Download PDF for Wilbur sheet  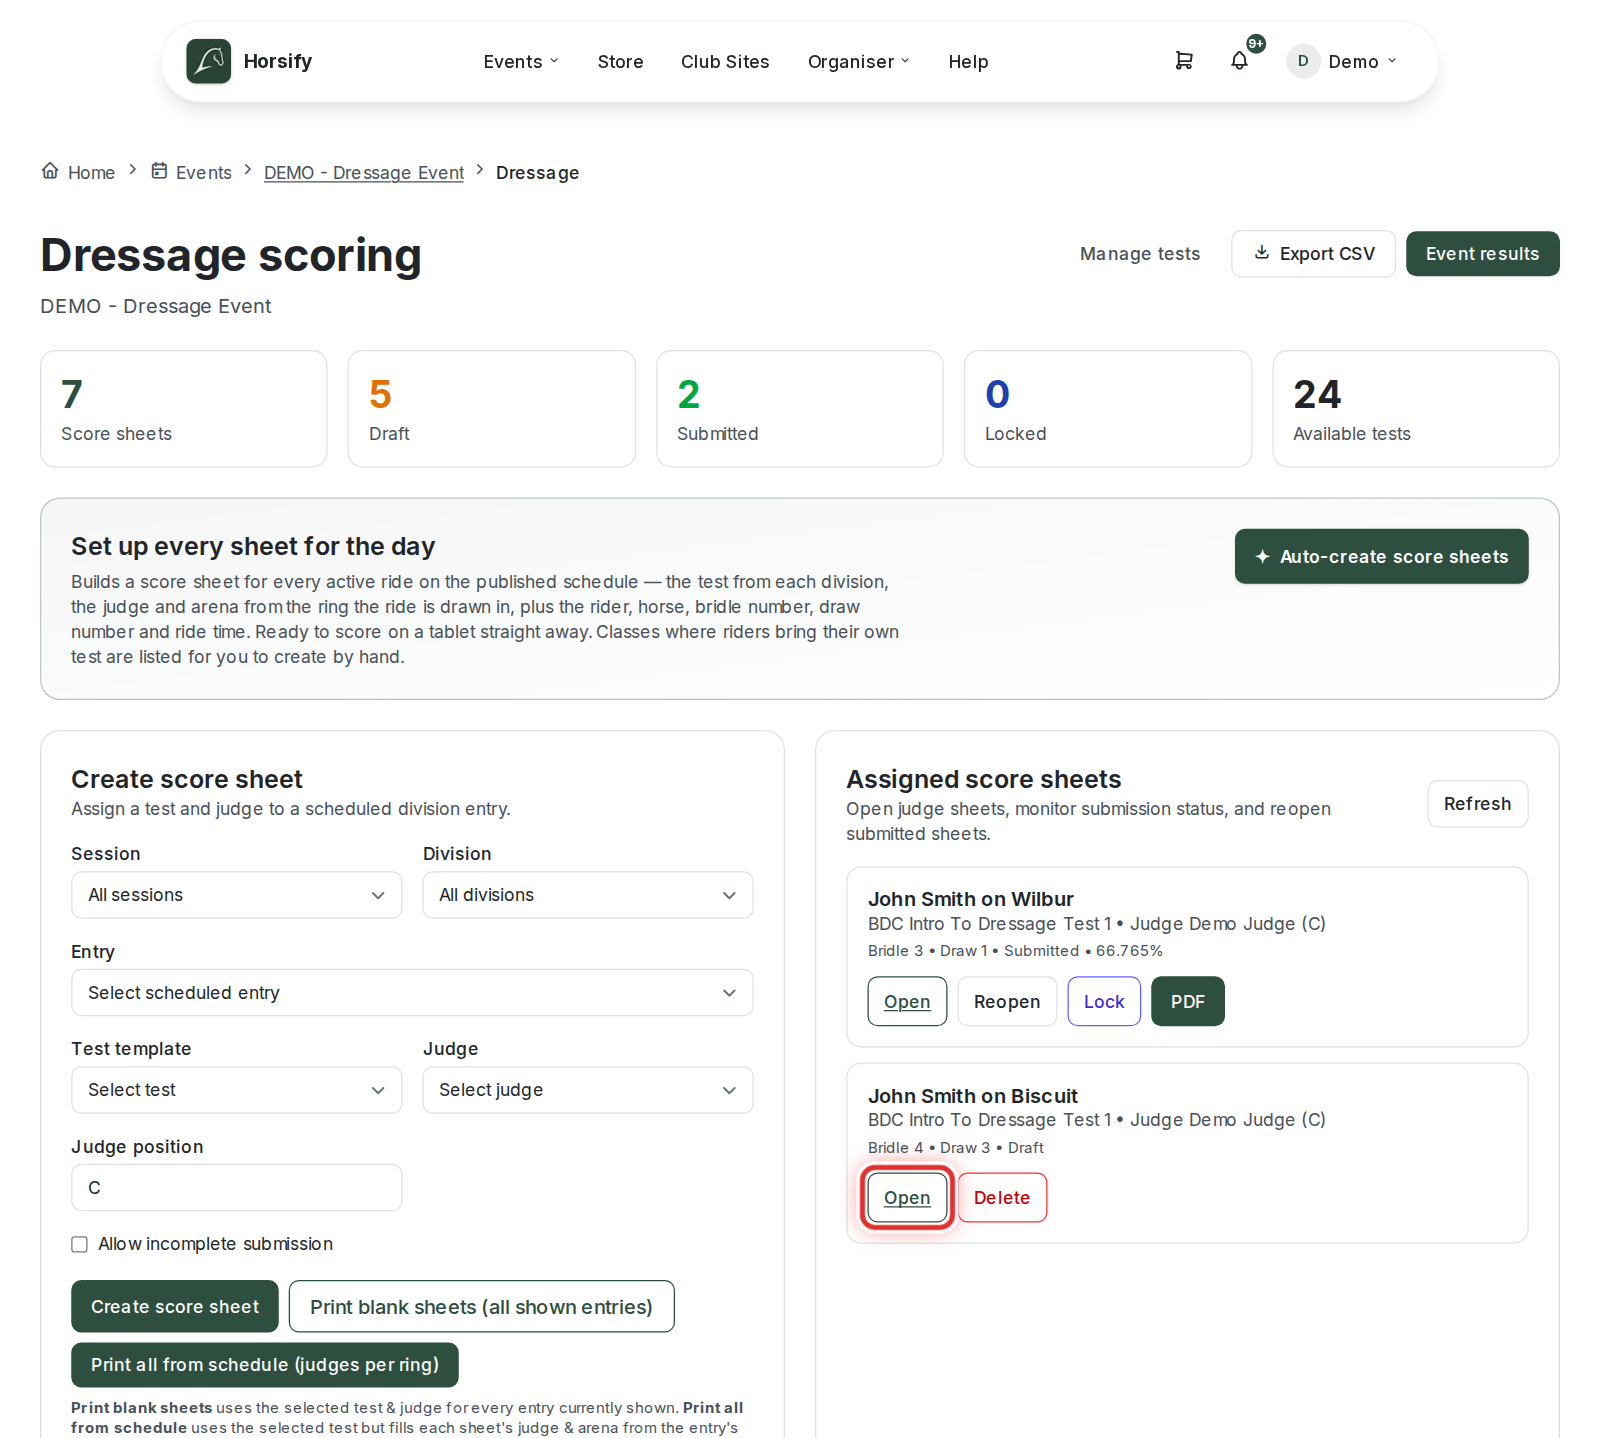point(1188,1001)
